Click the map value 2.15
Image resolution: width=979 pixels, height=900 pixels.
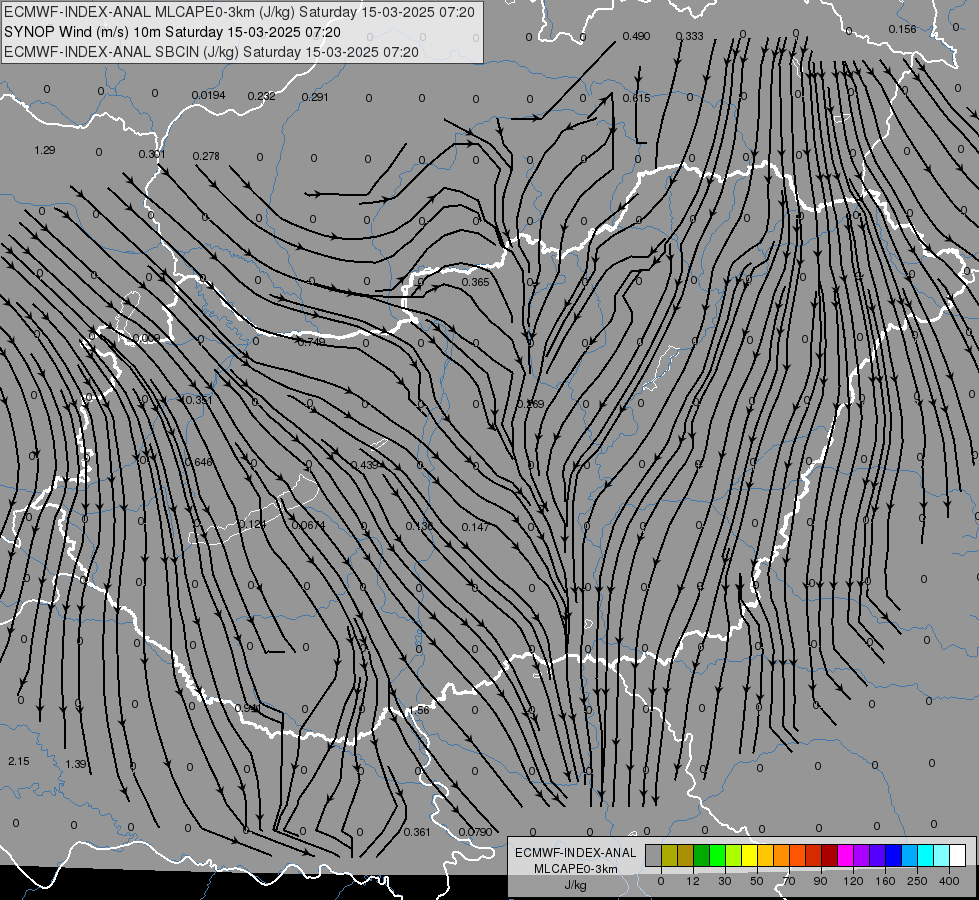point(19,761)
